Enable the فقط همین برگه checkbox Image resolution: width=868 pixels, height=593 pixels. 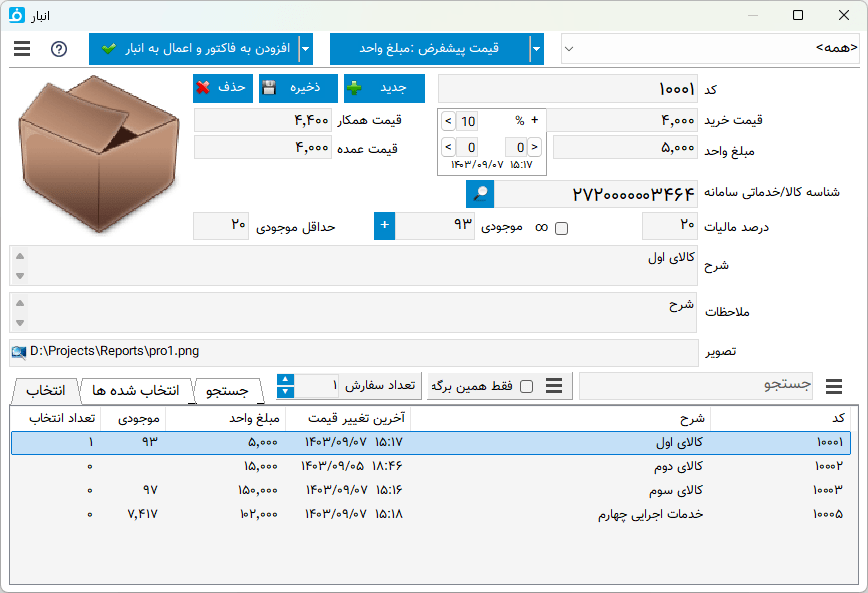(x=527, y=385)
